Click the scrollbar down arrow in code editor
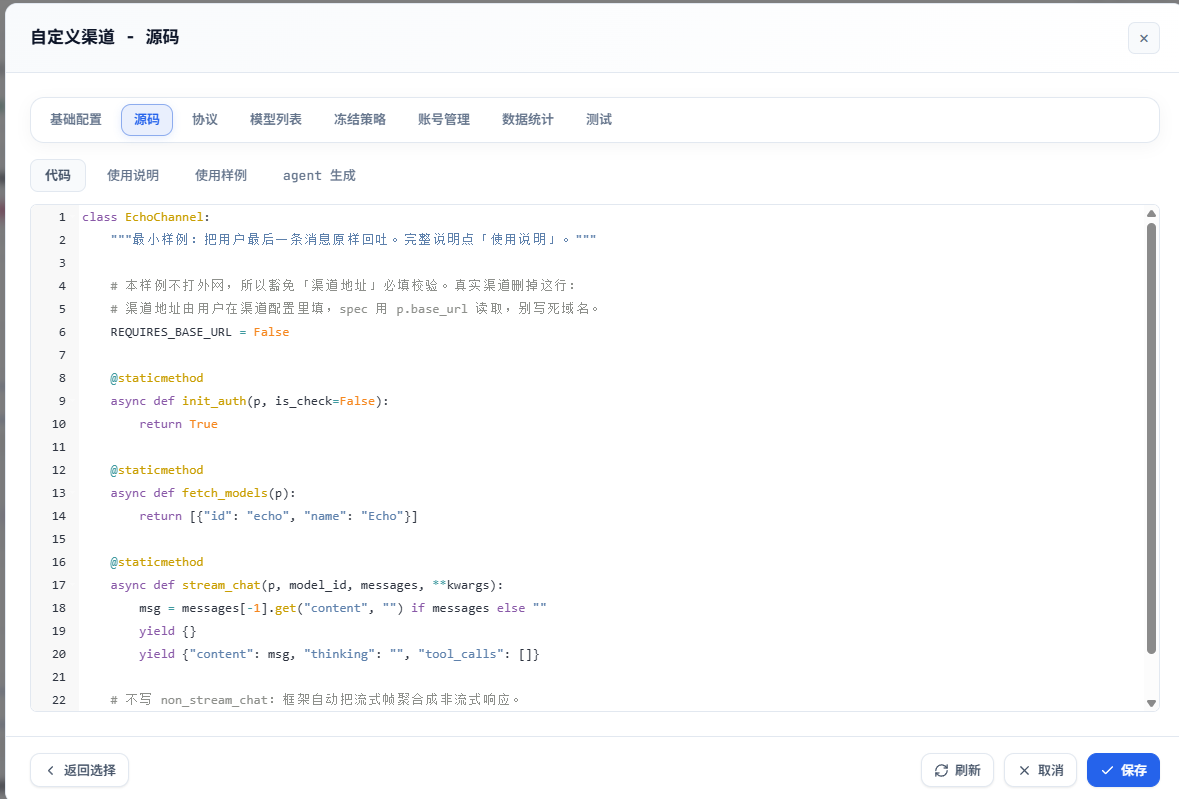The height and width of the screenshot is (799, 1179). tap(1151, 704)
